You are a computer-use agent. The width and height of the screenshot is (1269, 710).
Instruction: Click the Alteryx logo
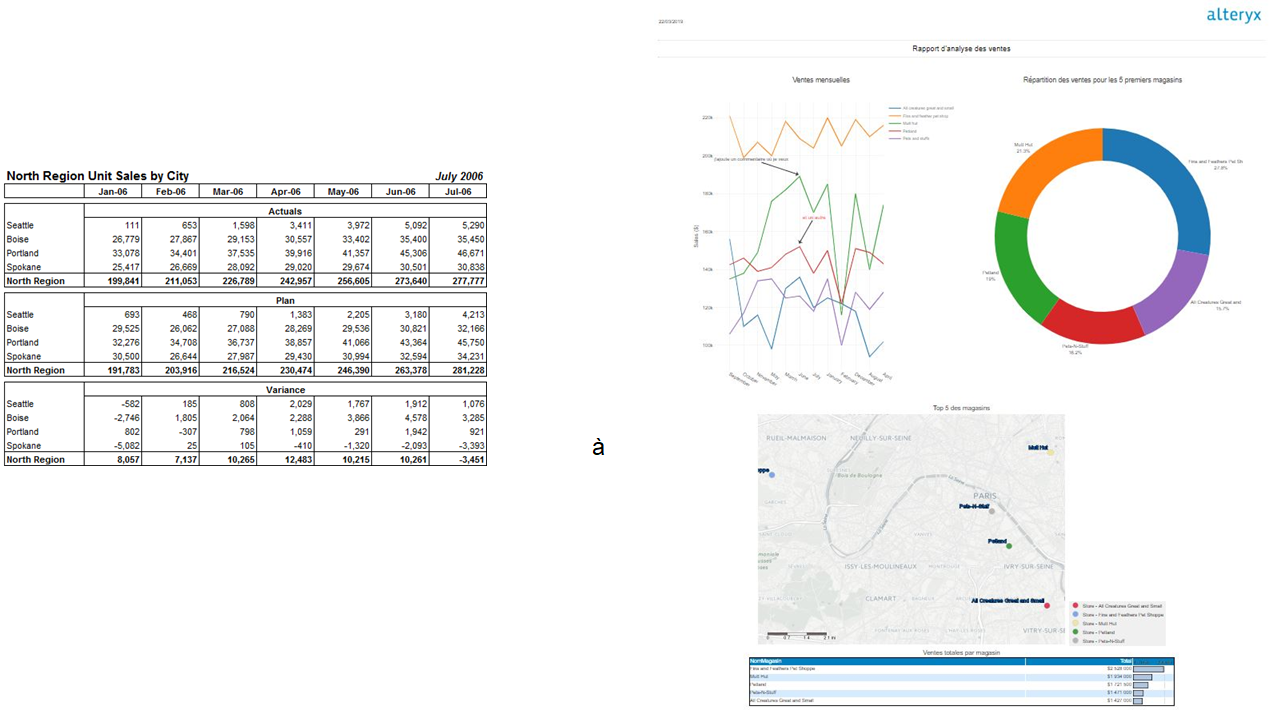click(1233, 16)
